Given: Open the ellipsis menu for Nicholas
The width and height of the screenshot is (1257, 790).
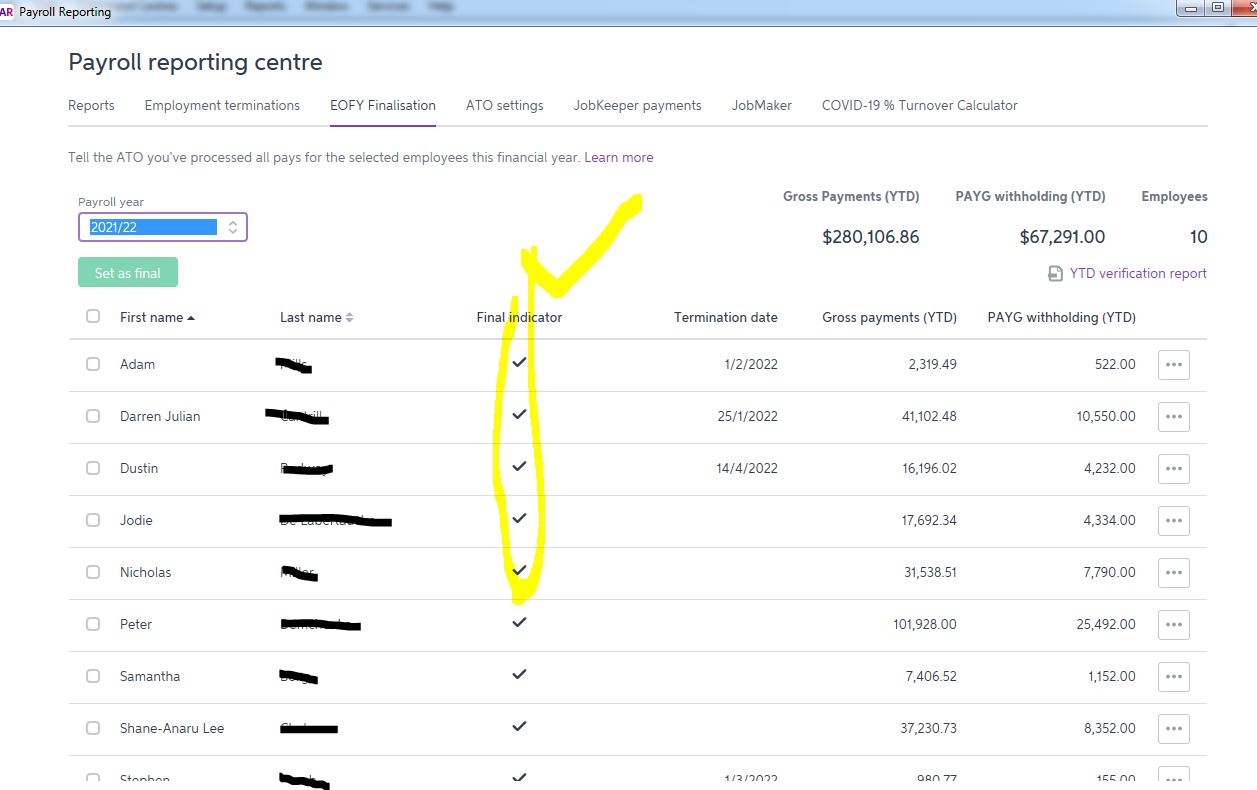Looking at the screenshot, I should pyautogui.click(x=1173, y=573).
